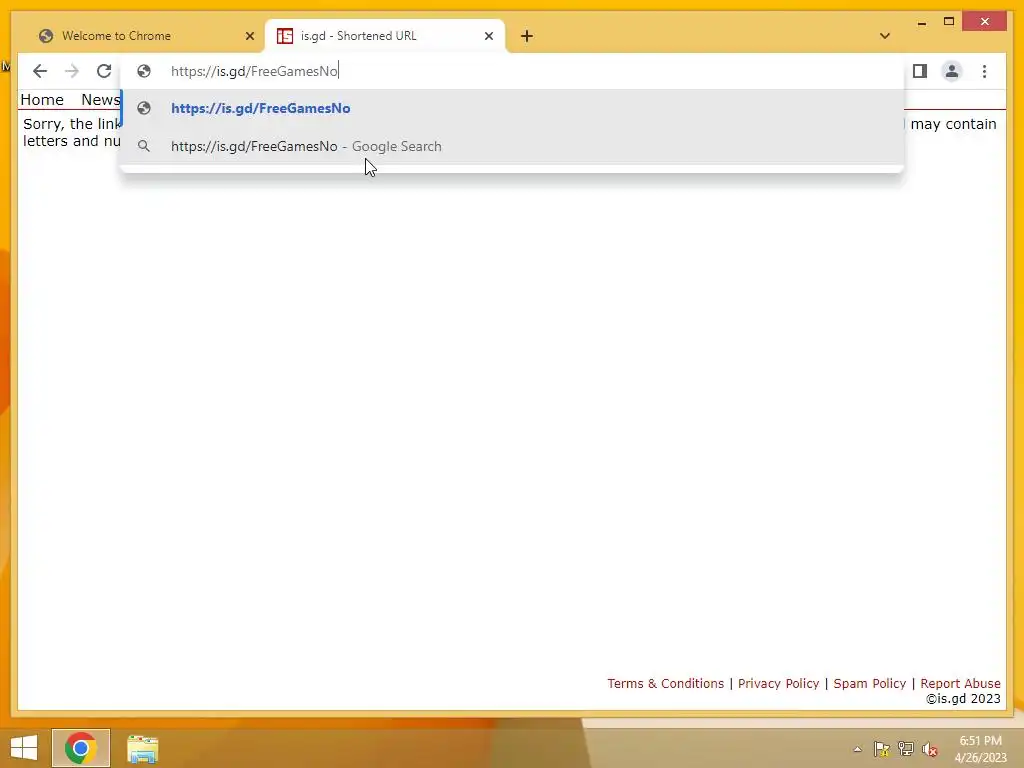Open the Chrome three-dot menu
1024x768 pixels.
pos(984,71)
